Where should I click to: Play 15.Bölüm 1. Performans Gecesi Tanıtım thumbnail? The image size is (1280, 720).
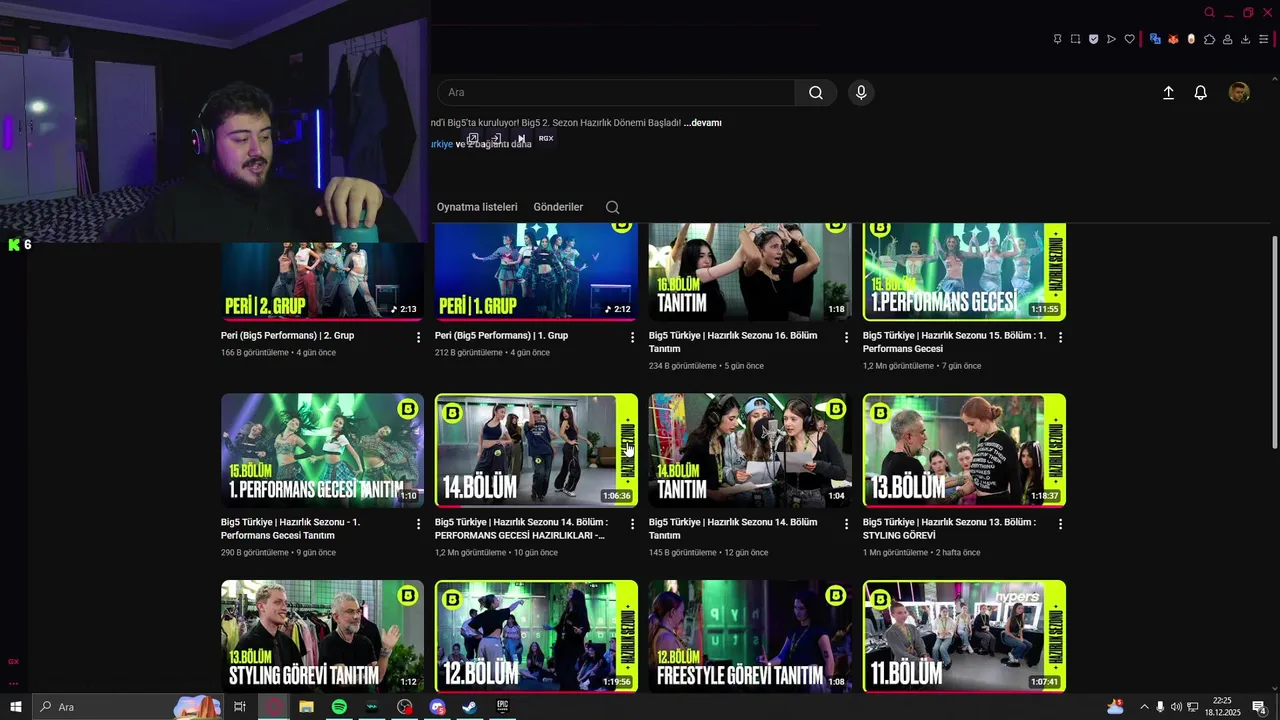point(322,450)
